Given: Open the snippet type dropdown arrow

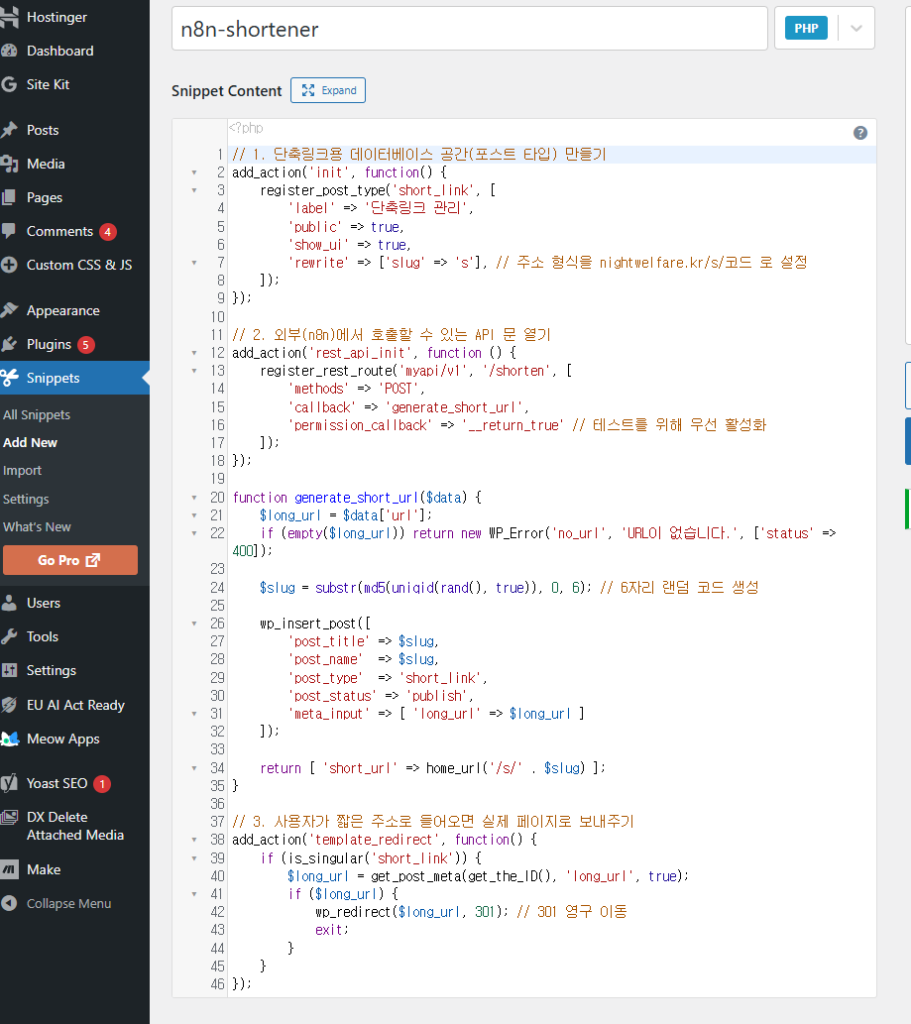Looking at the screenshot, I should tap(856, 29).
